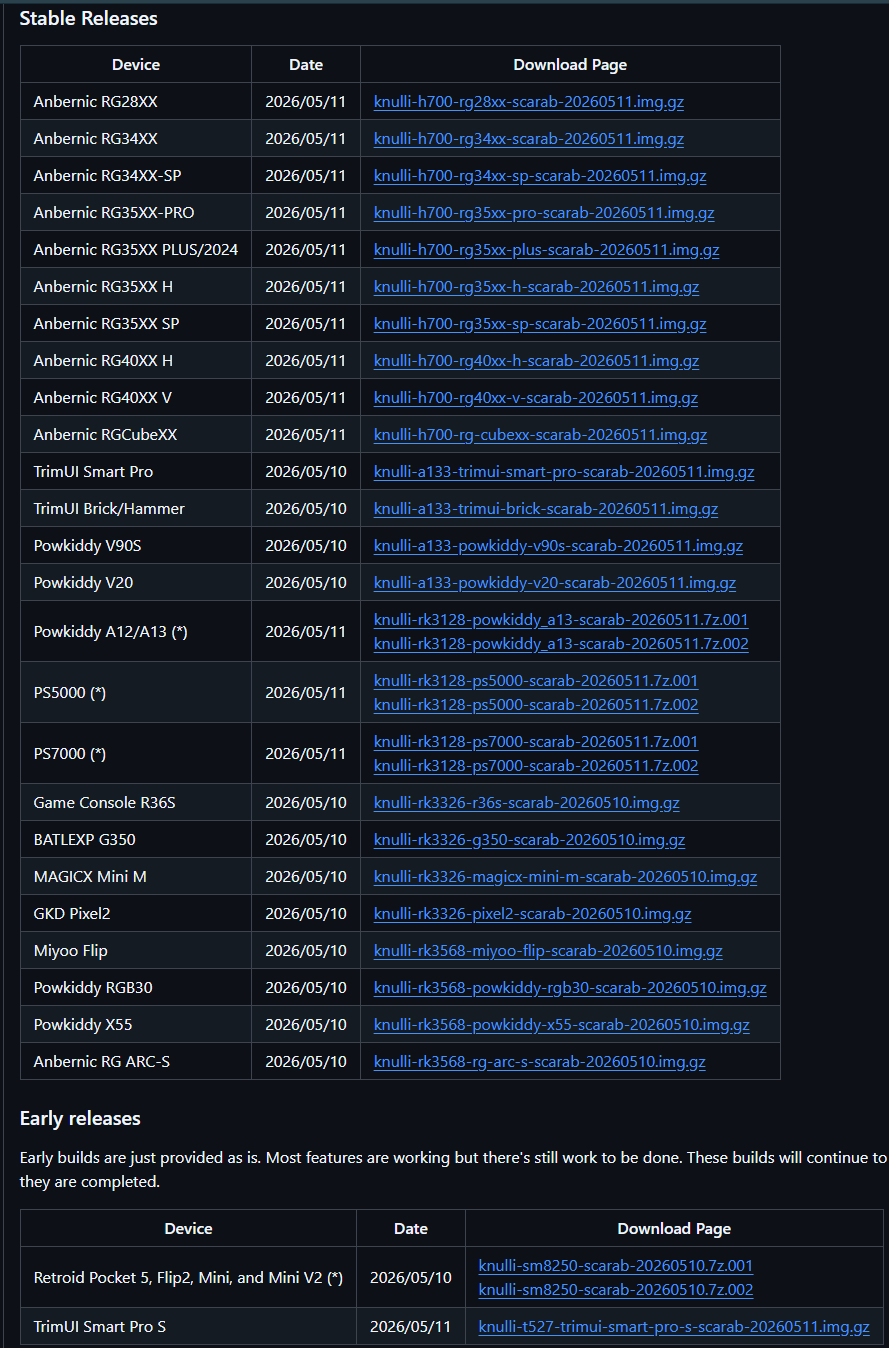Screen dimensions: 889x1348
Task: Download the trimui-smart-pro-scarab image
Action: click(x=564, y=471)
